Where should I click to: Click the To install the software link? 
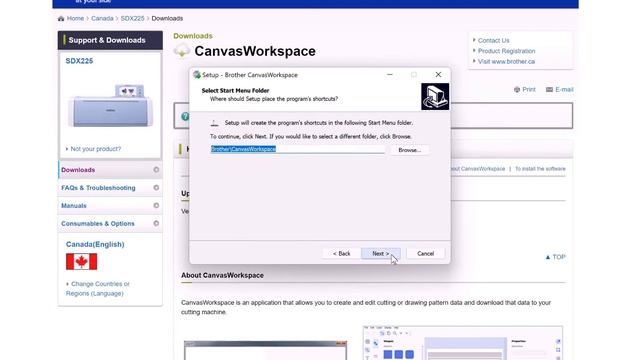click(540, 169)
